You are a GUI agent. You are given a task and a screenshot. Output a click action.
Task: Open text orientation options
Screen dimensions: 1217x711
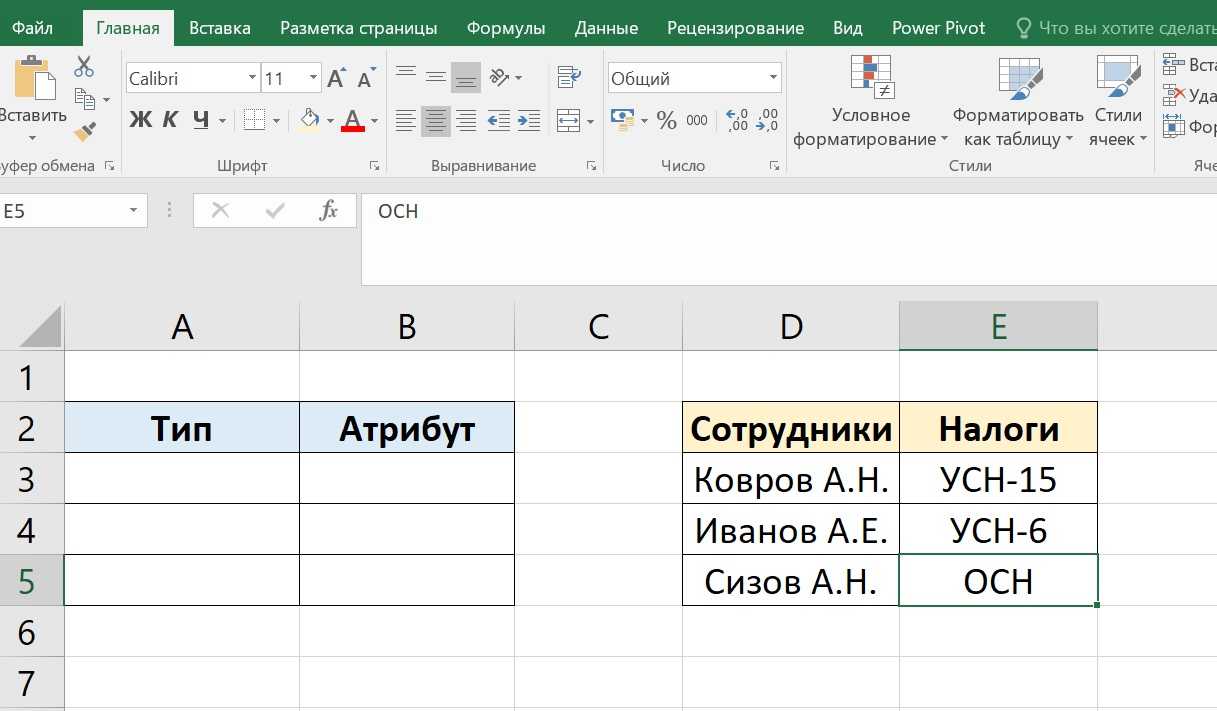[x=499, y=77]
